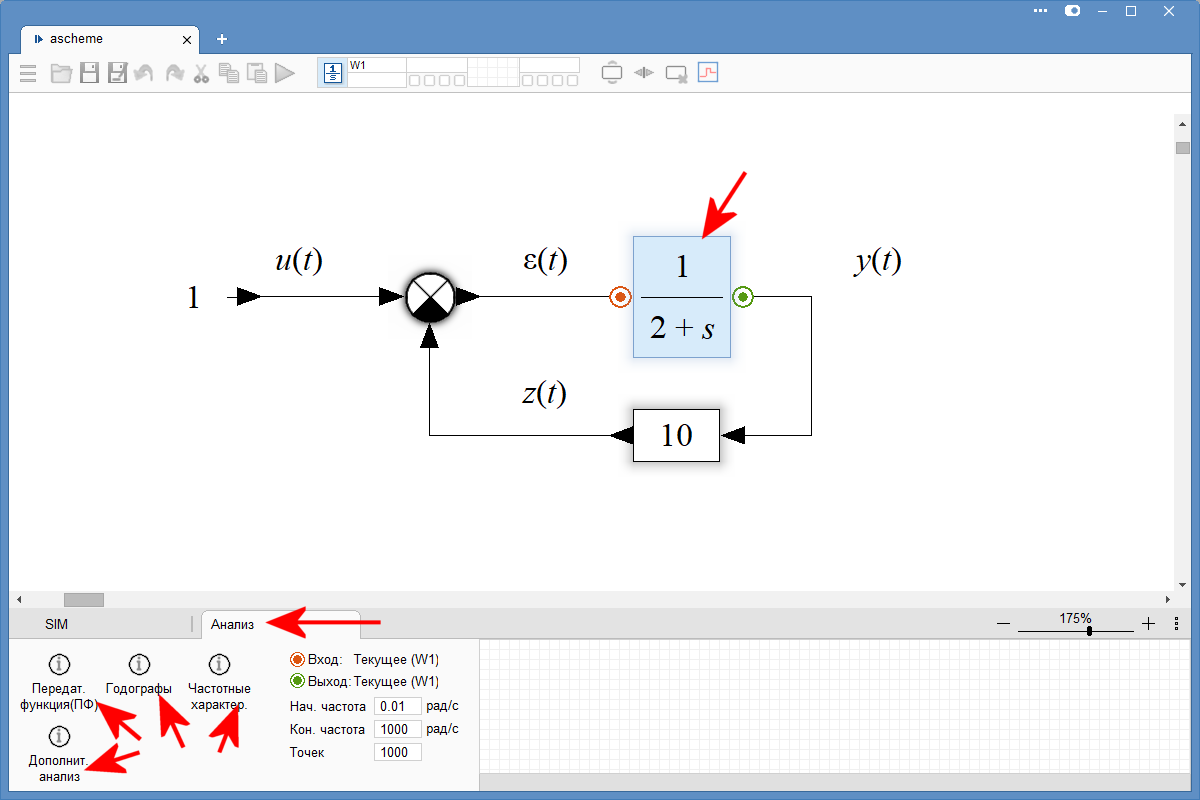The image size is (1200, 800).
Task: Add a new tab with plus button
Action: 222,39
